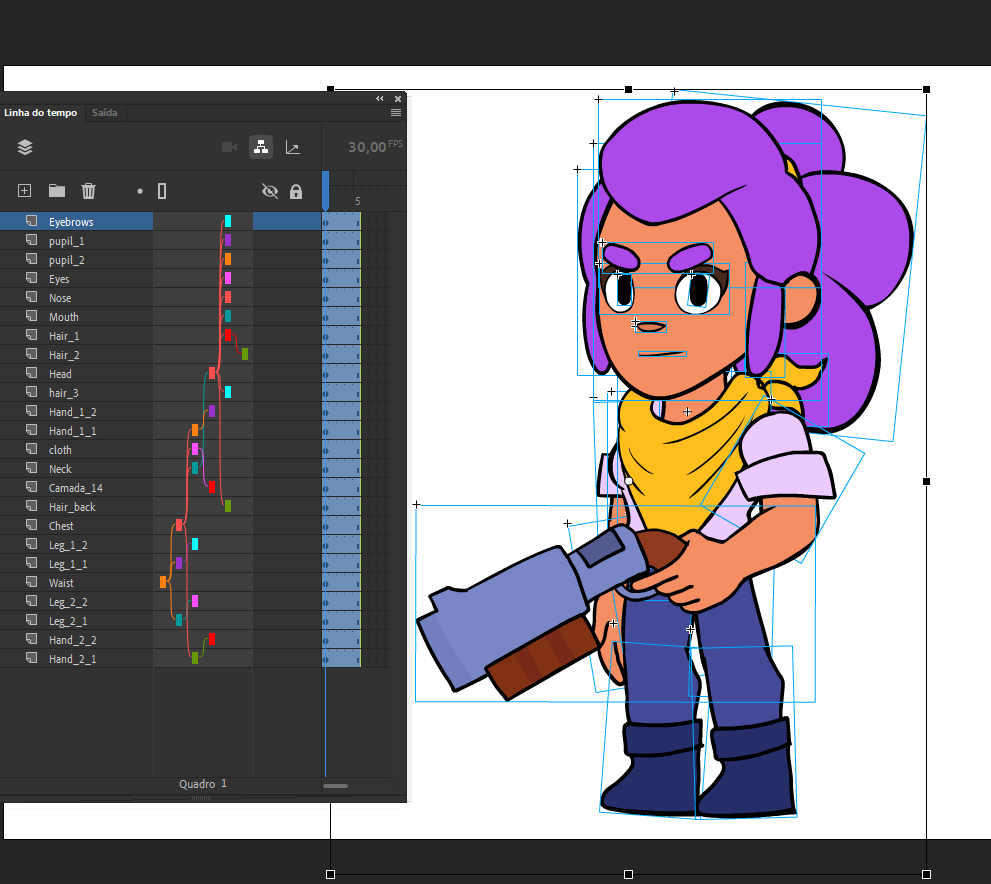
Task: Click the Eyebrows layer type icon
Action: 31,221
